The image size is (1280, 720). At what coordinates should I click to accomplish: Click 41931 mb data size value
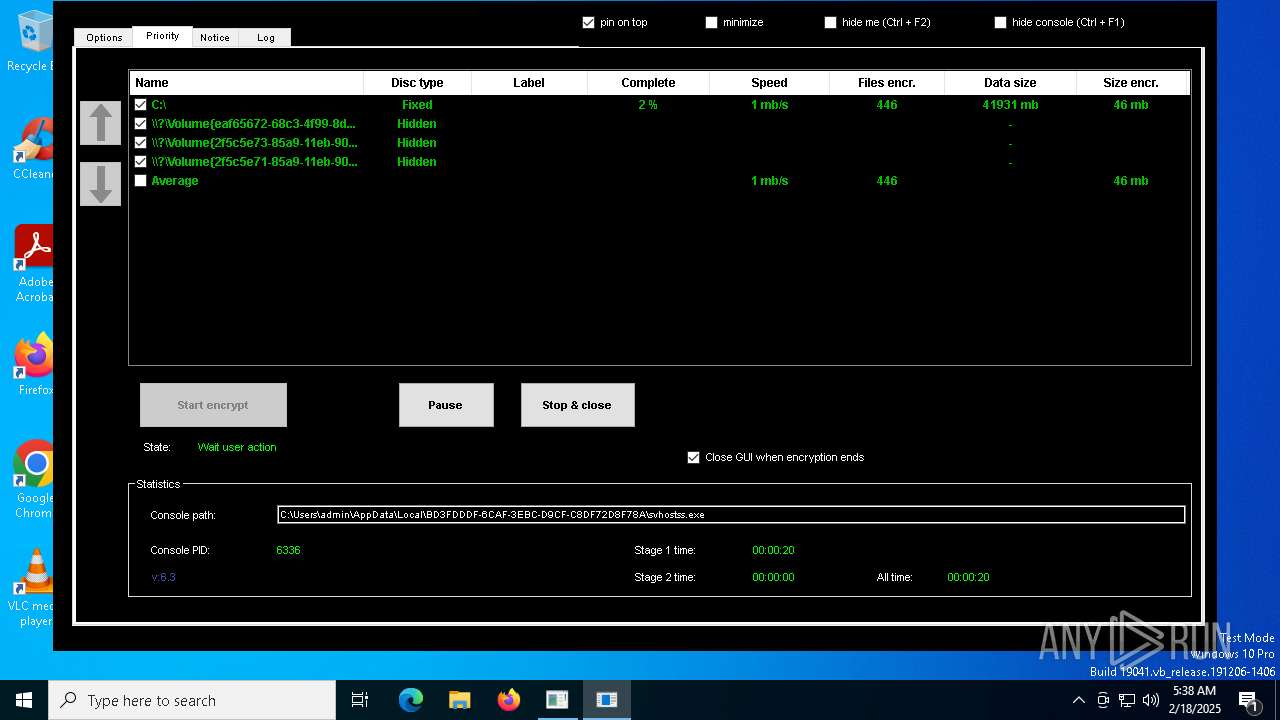pyautogui.click(x=1010, y=104)
